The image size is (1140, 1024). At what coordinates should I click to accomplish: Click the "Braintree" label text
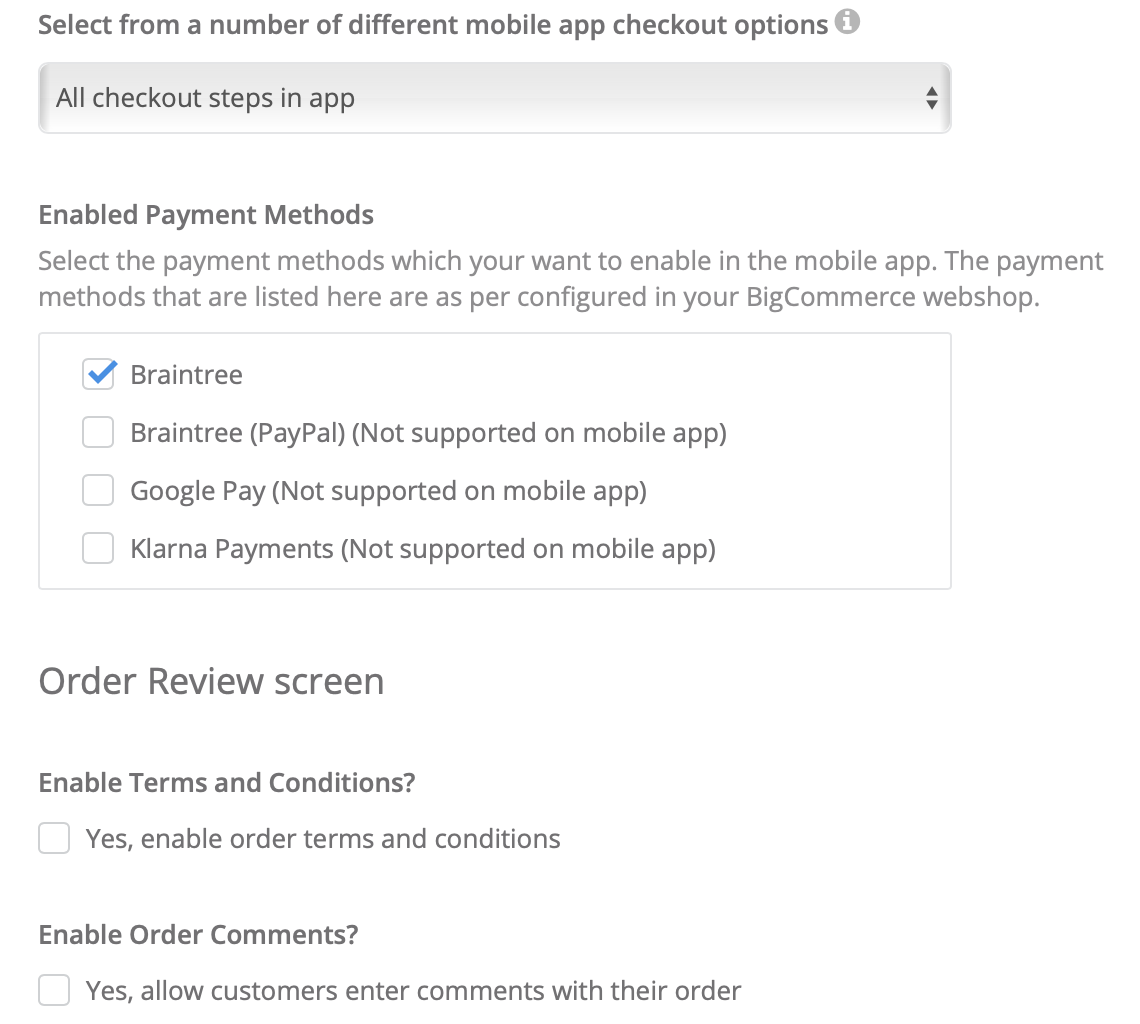(186, 374)
